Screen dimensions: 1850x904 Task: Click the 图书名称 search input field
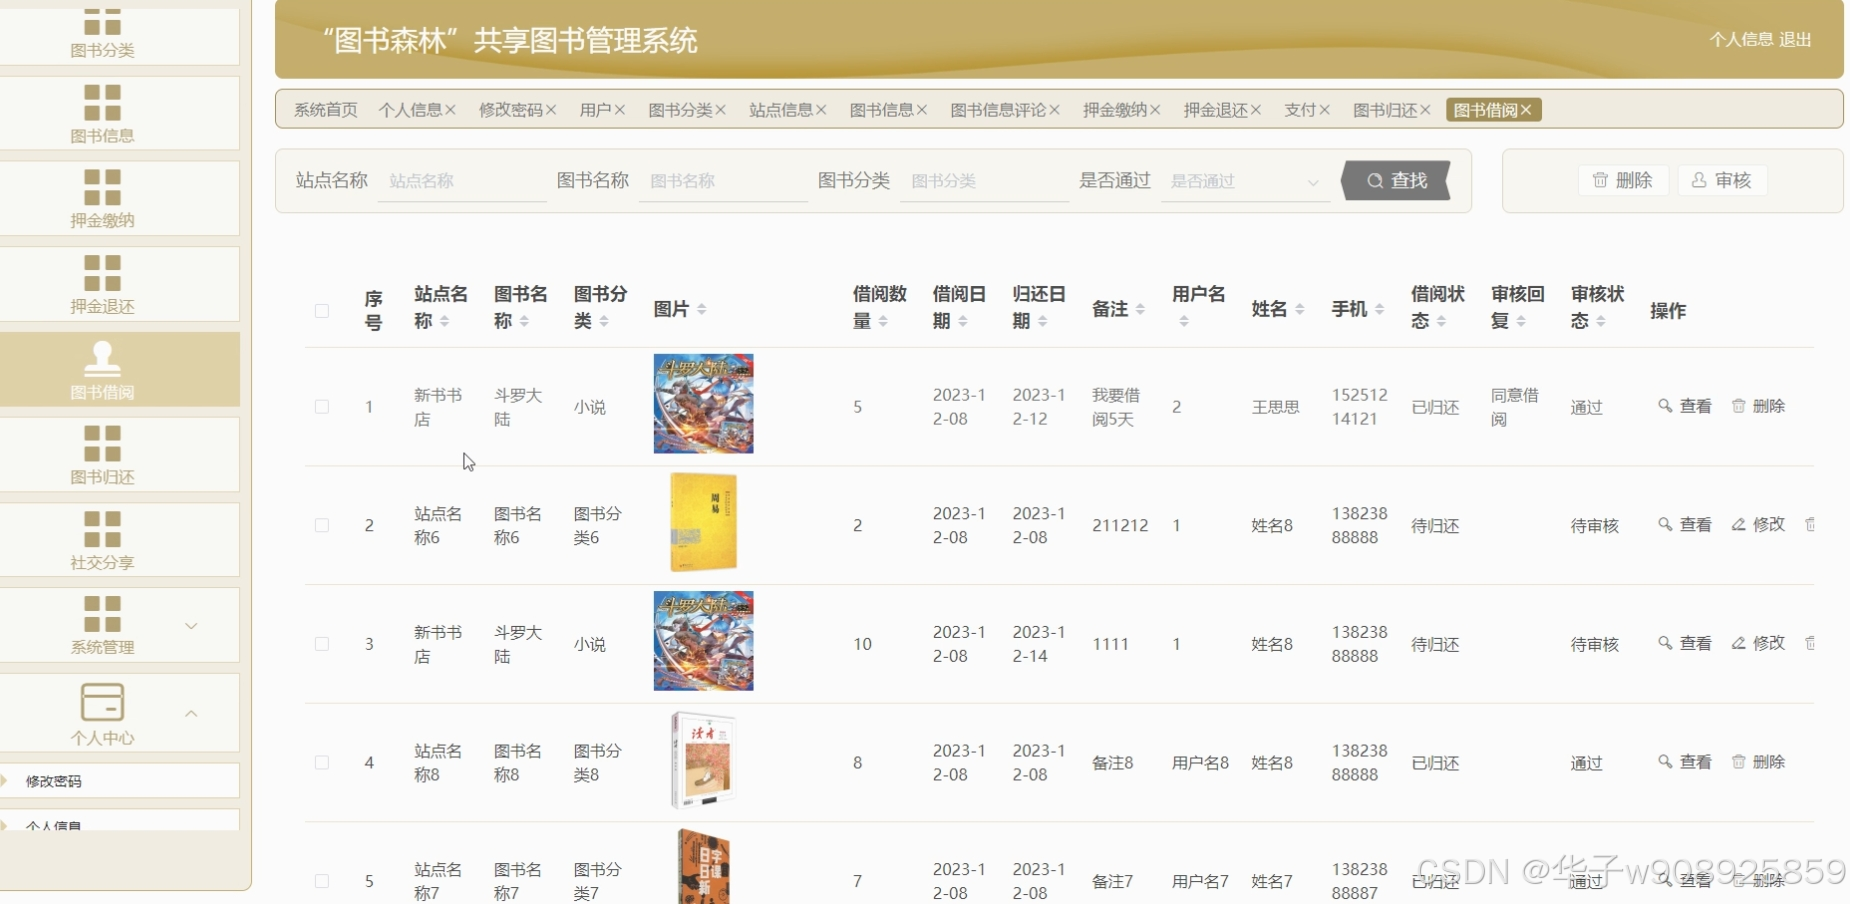[722, 181]
